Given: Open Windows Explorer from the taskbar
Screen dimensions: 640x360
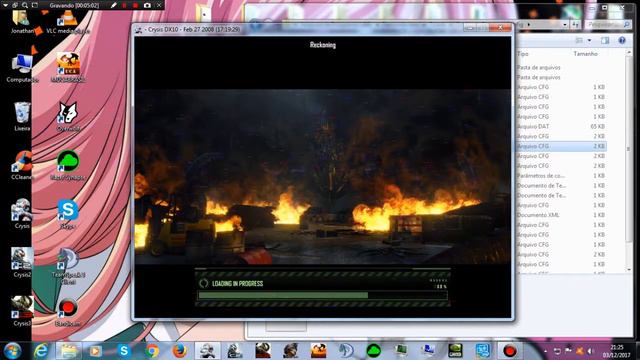Looking at the screenshot, I should point(68,351).
